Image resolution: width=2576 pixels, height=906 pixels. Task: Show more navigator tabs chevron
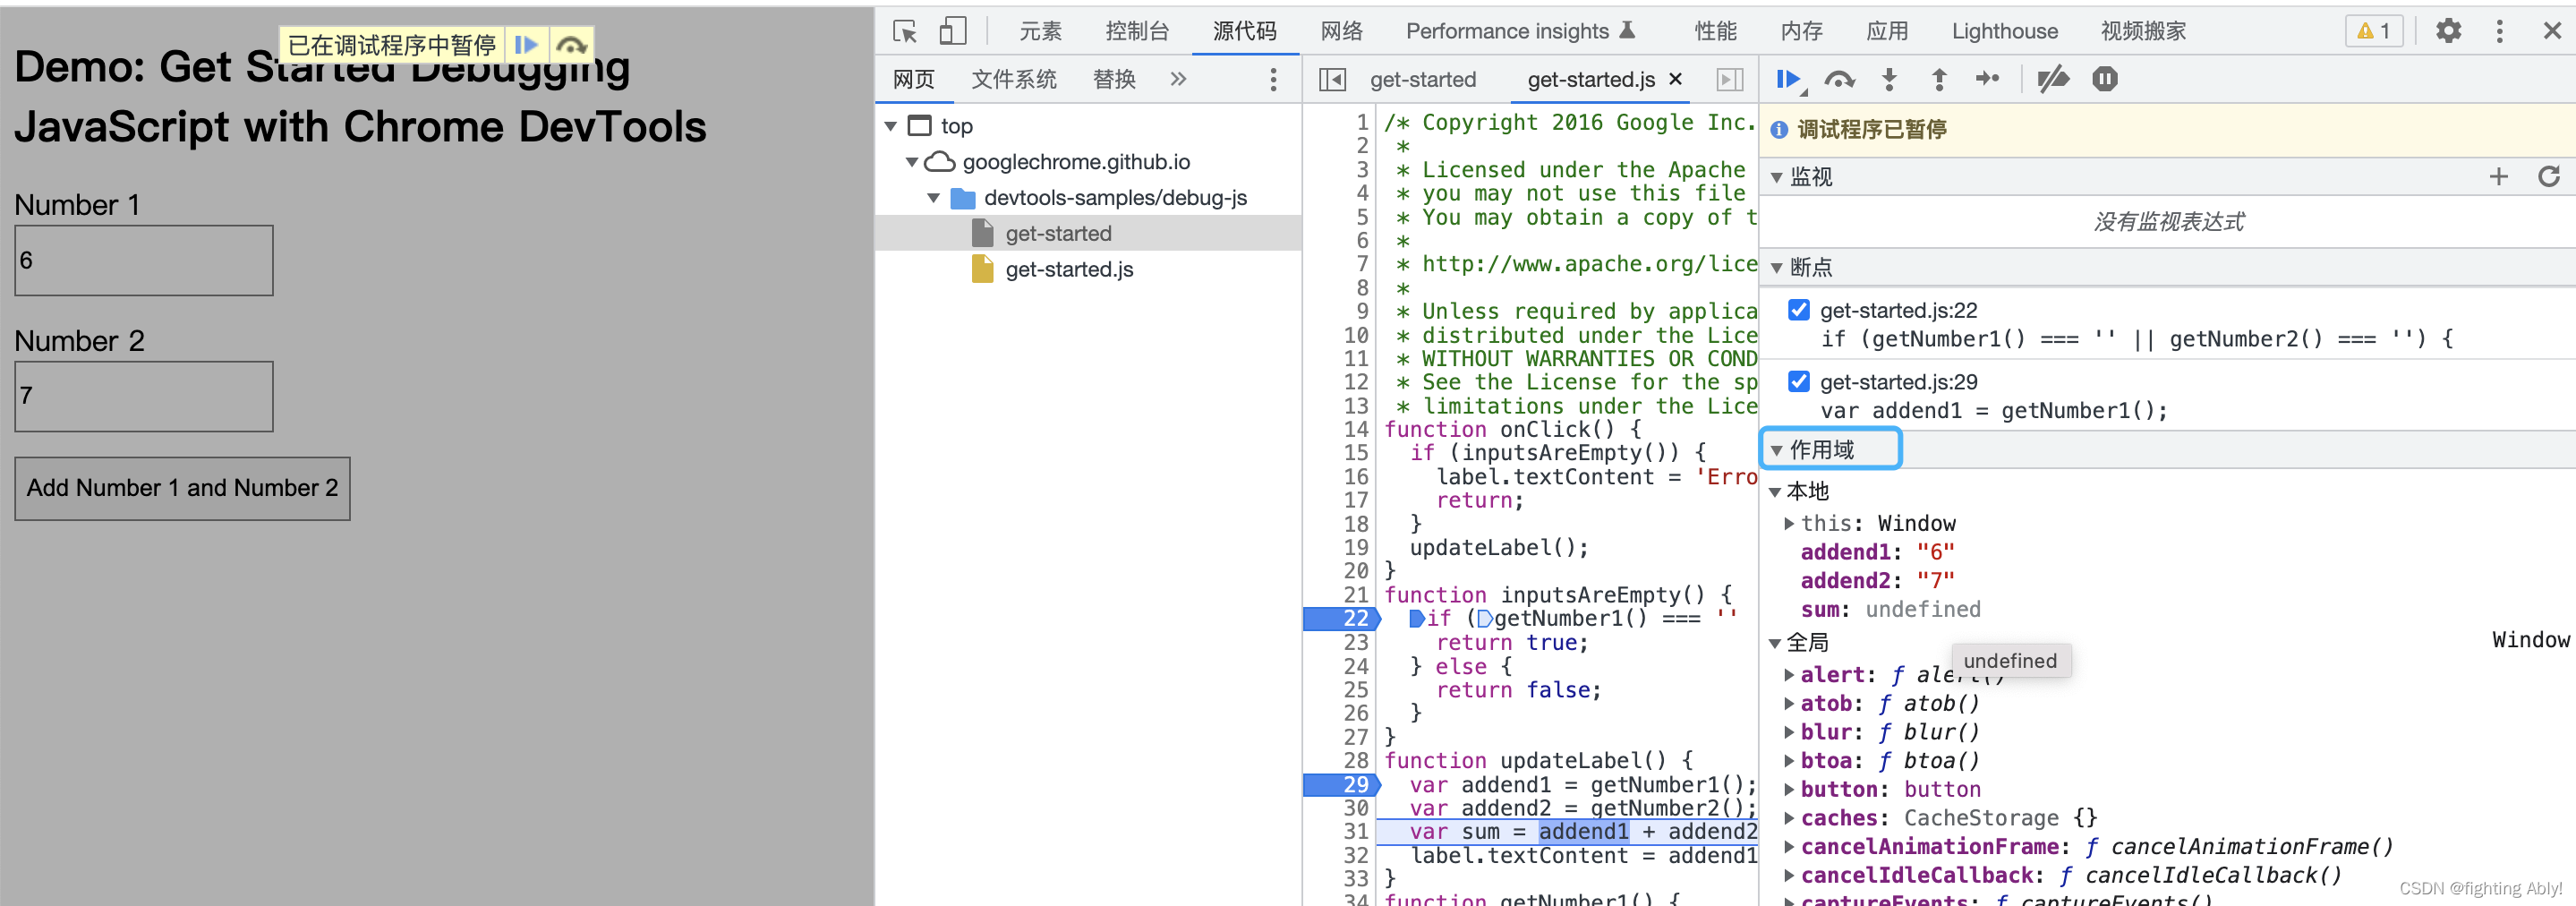[x=1179, y=79]
